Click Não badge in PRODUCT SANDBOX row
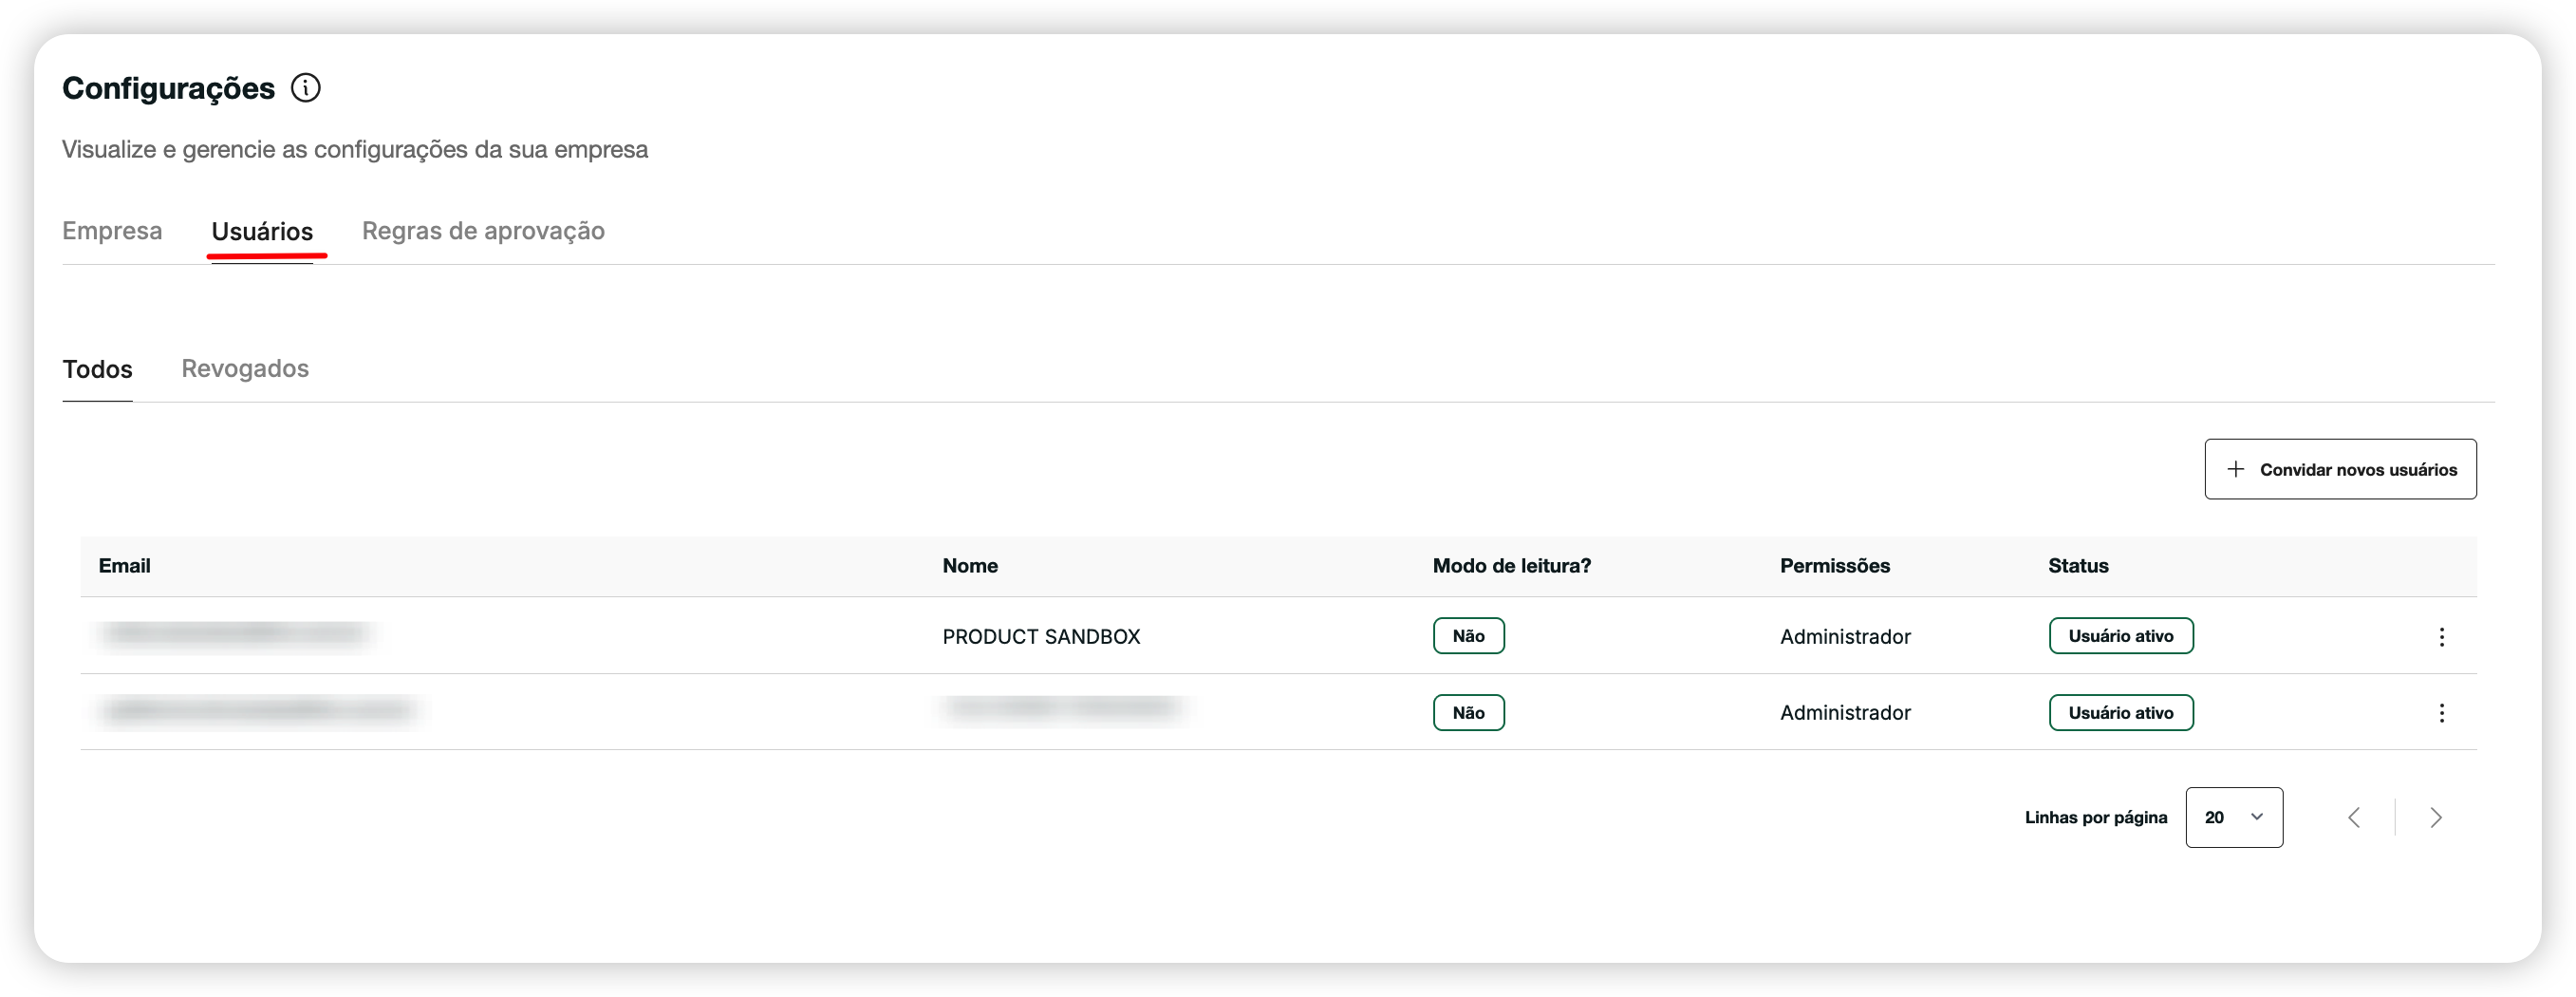Viewport: 2576px width, 997px height. (1468, 636)
